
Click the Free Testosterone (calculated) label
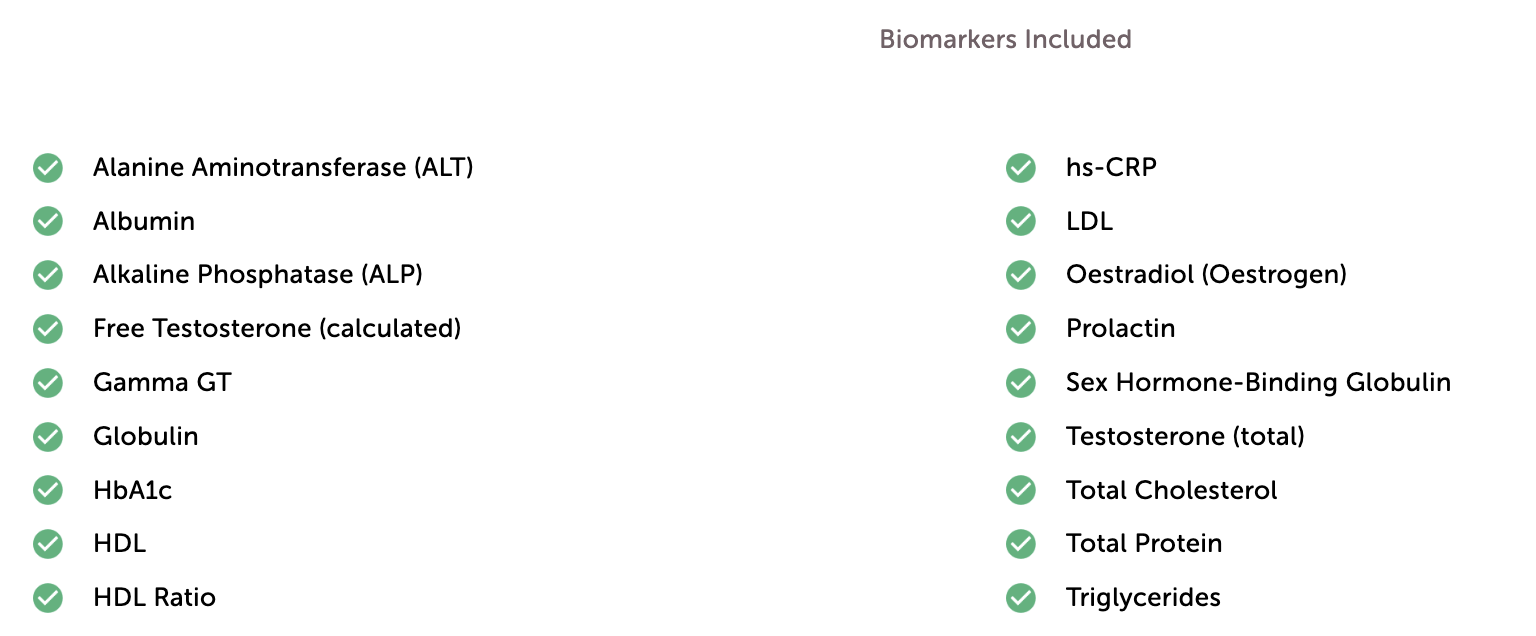[x=277, y=329]
